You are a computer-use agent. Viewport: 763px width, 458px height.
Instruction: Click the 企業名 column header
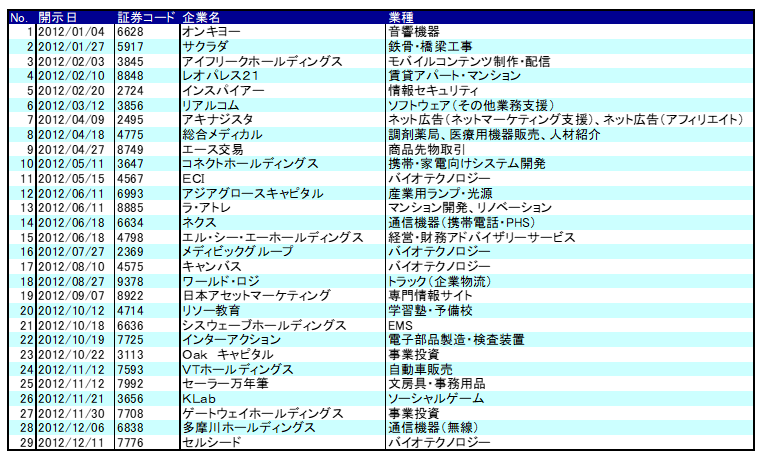point(201,18)
